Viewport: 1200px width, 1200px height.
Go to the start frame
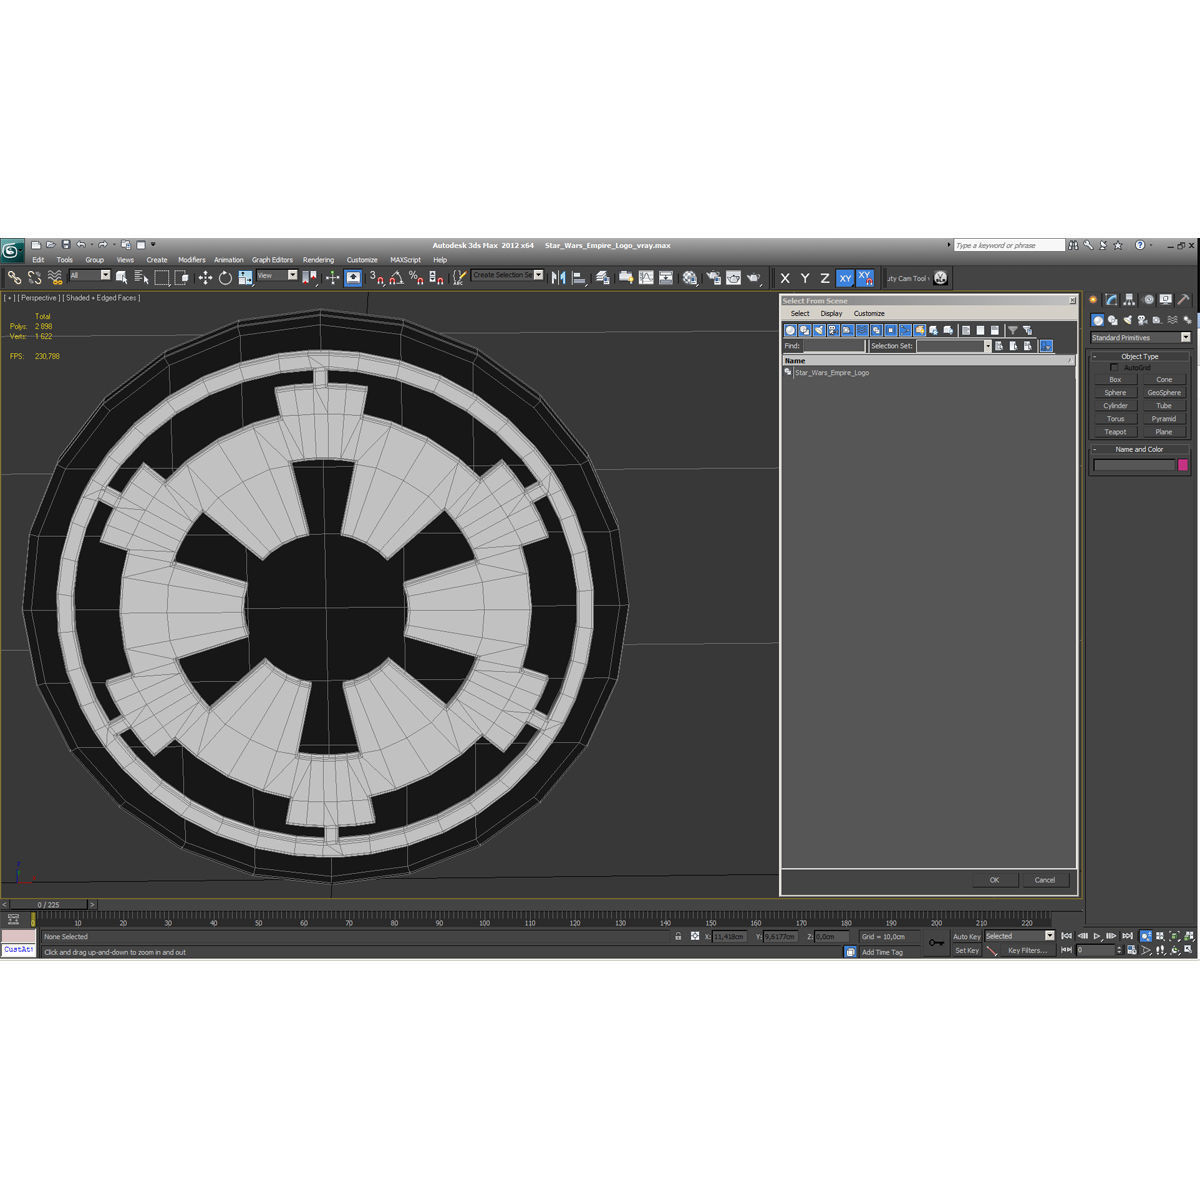click(1067, 936)
